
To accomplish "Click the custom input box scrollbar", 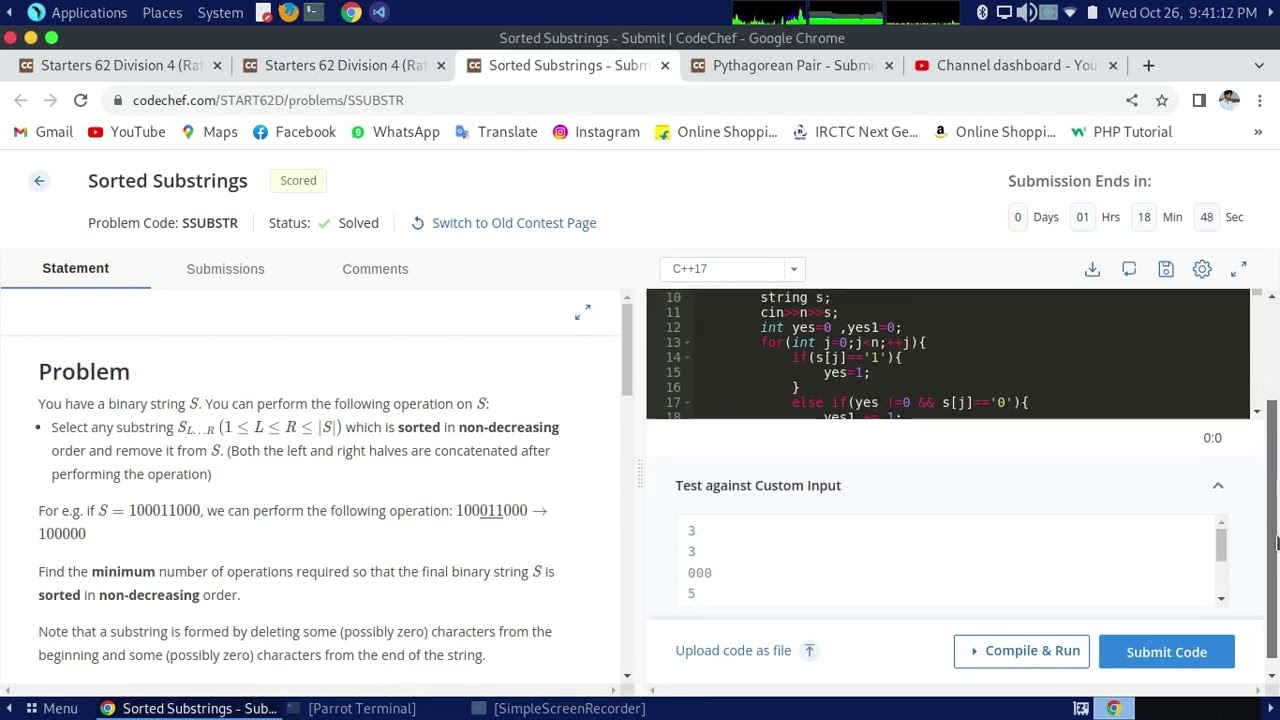I will click(1221, 545).
